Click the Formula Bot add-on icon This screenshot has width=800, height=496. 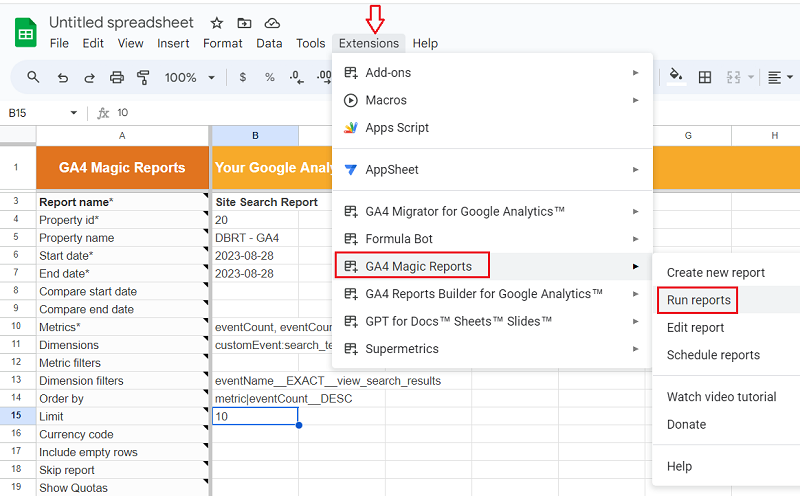(351, 239)
